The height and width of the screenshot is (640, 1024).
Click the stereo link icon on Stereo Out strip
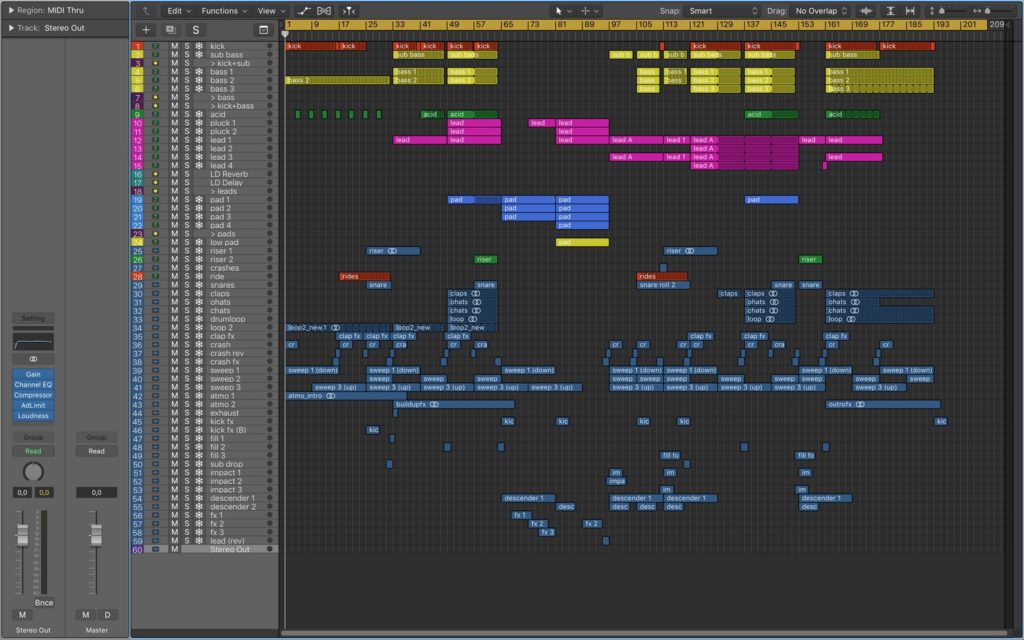pyautogui.click(x=33, y=359)
